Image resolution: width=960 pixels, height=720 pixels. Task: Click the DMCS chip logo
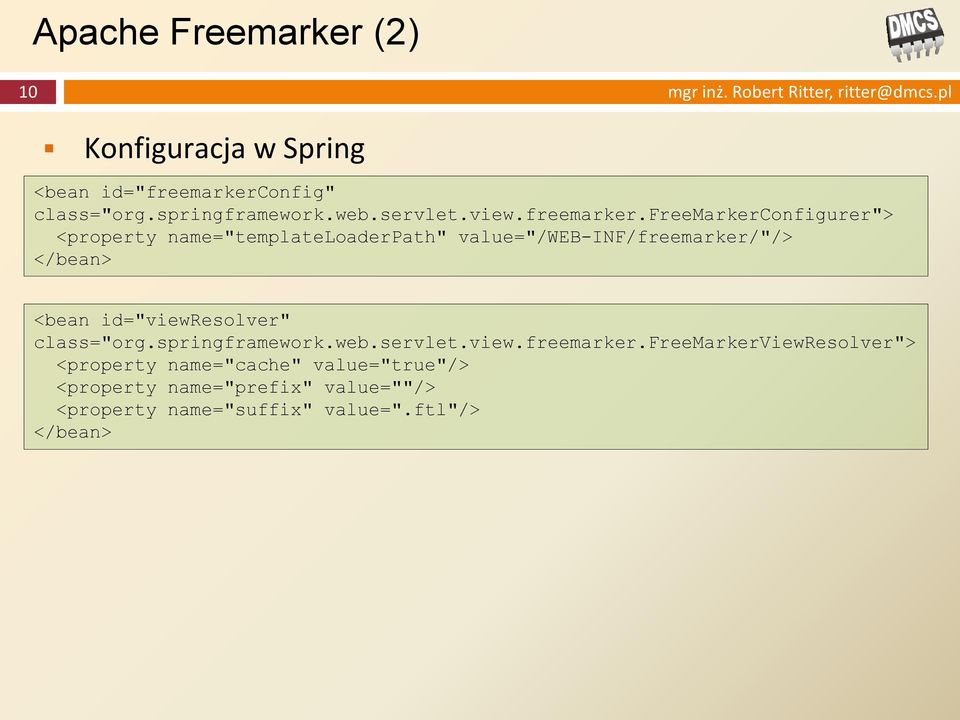(x=915, y=34)
